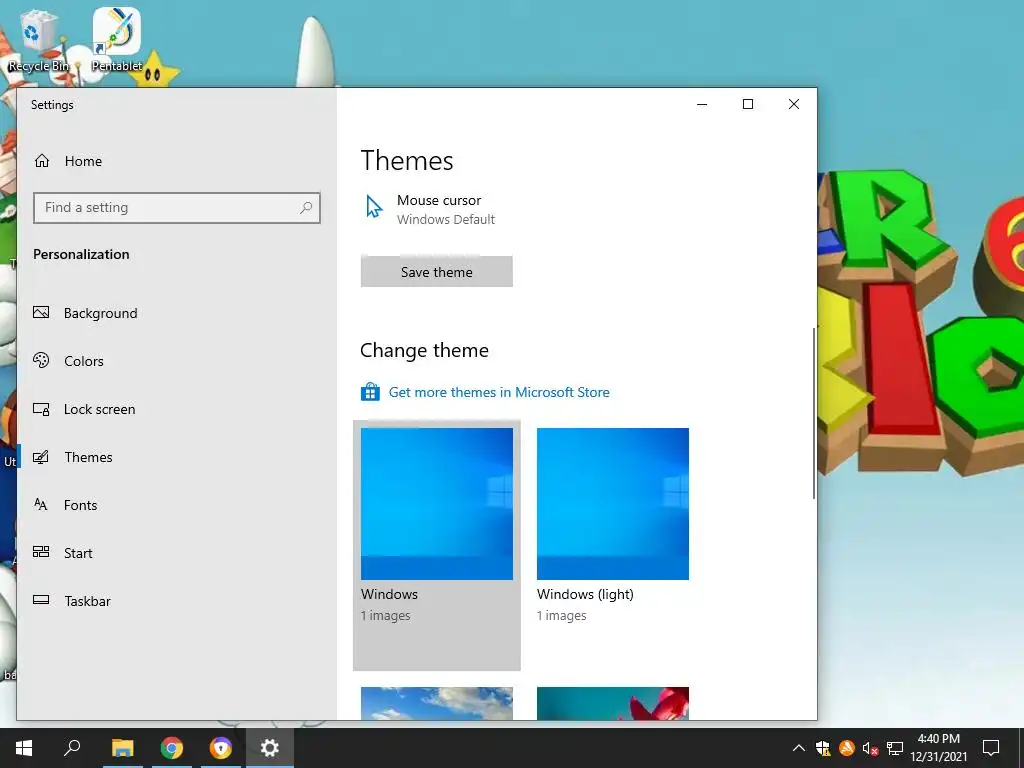
Task: Click the Settings gear taskbar icon
Action: pyautogui.click(x=270, y=748)
